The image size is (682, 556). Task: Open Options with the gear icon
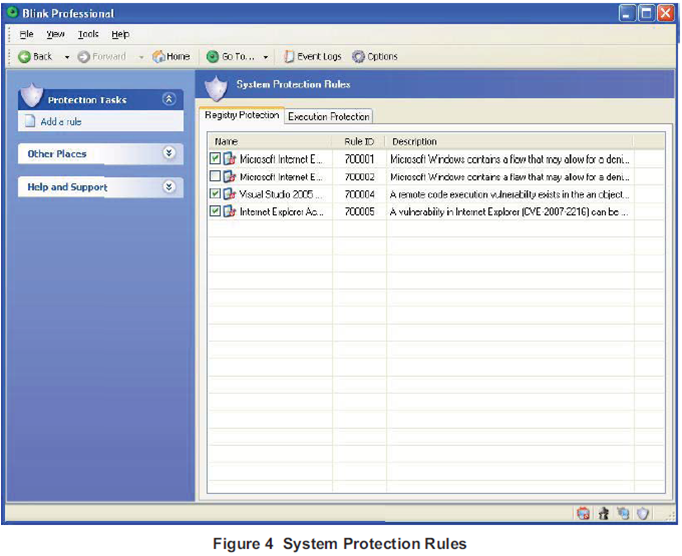click(374, 57)
